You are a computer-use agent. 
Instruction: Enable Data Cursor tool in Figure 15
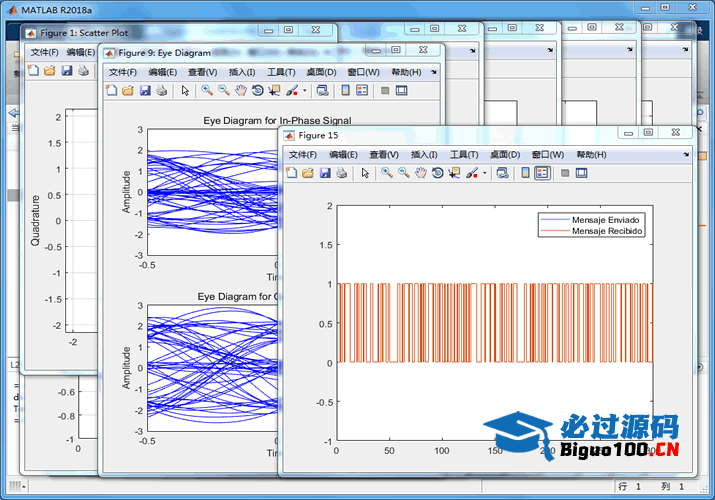454,173
